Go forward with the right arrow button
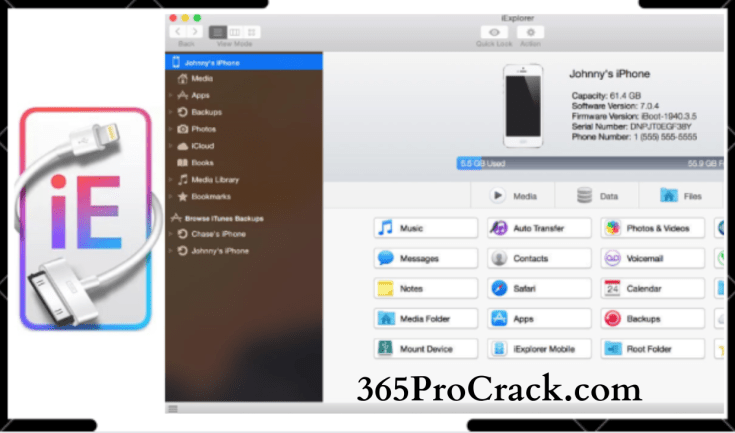 click(x=195, y=32)
